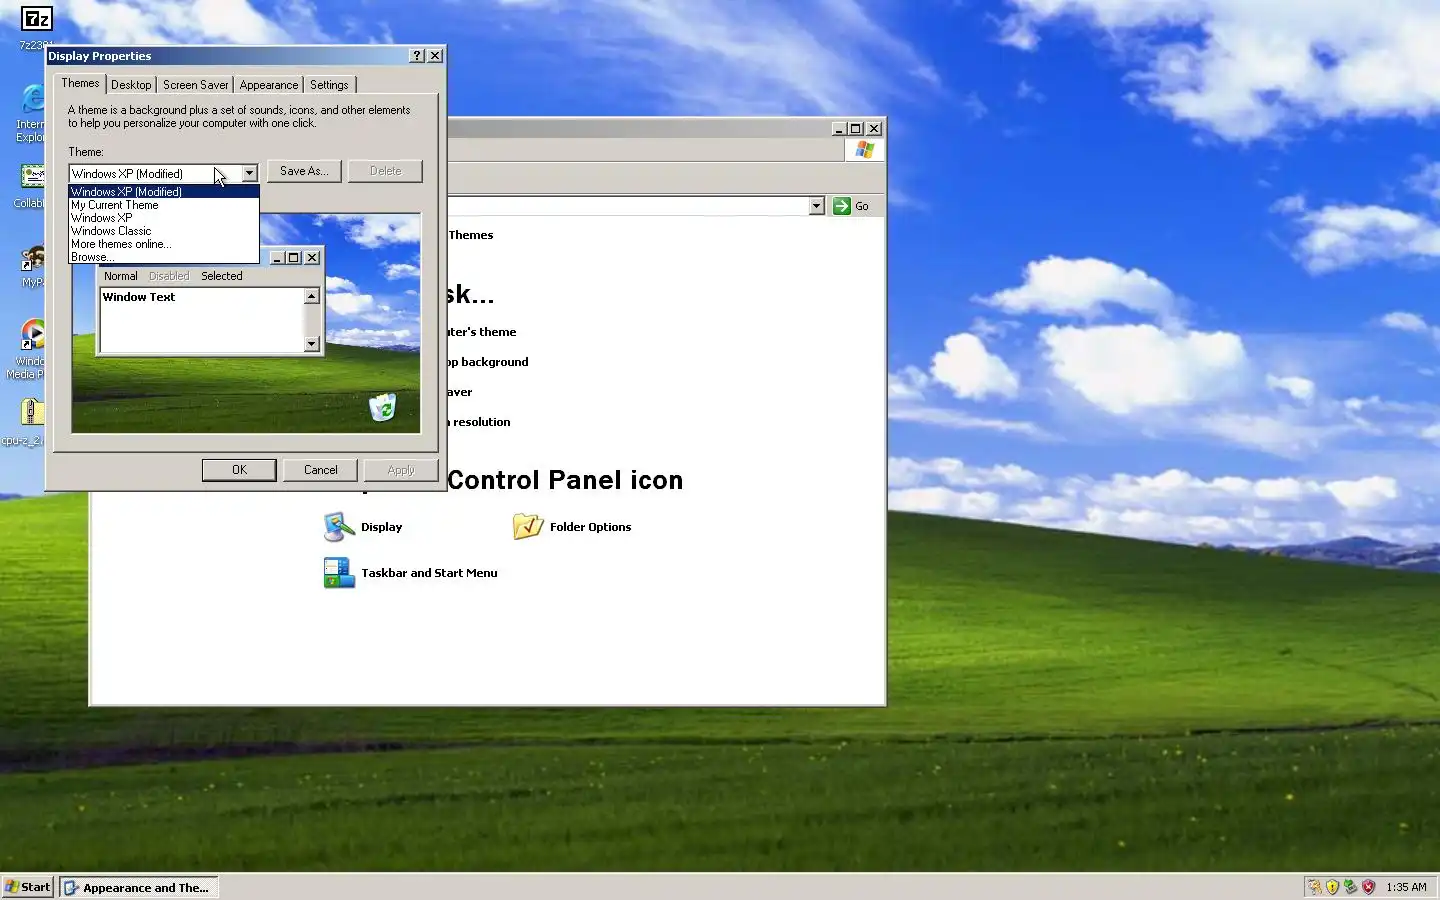
Task: Open the Settings tab
Action: (329, 85)
